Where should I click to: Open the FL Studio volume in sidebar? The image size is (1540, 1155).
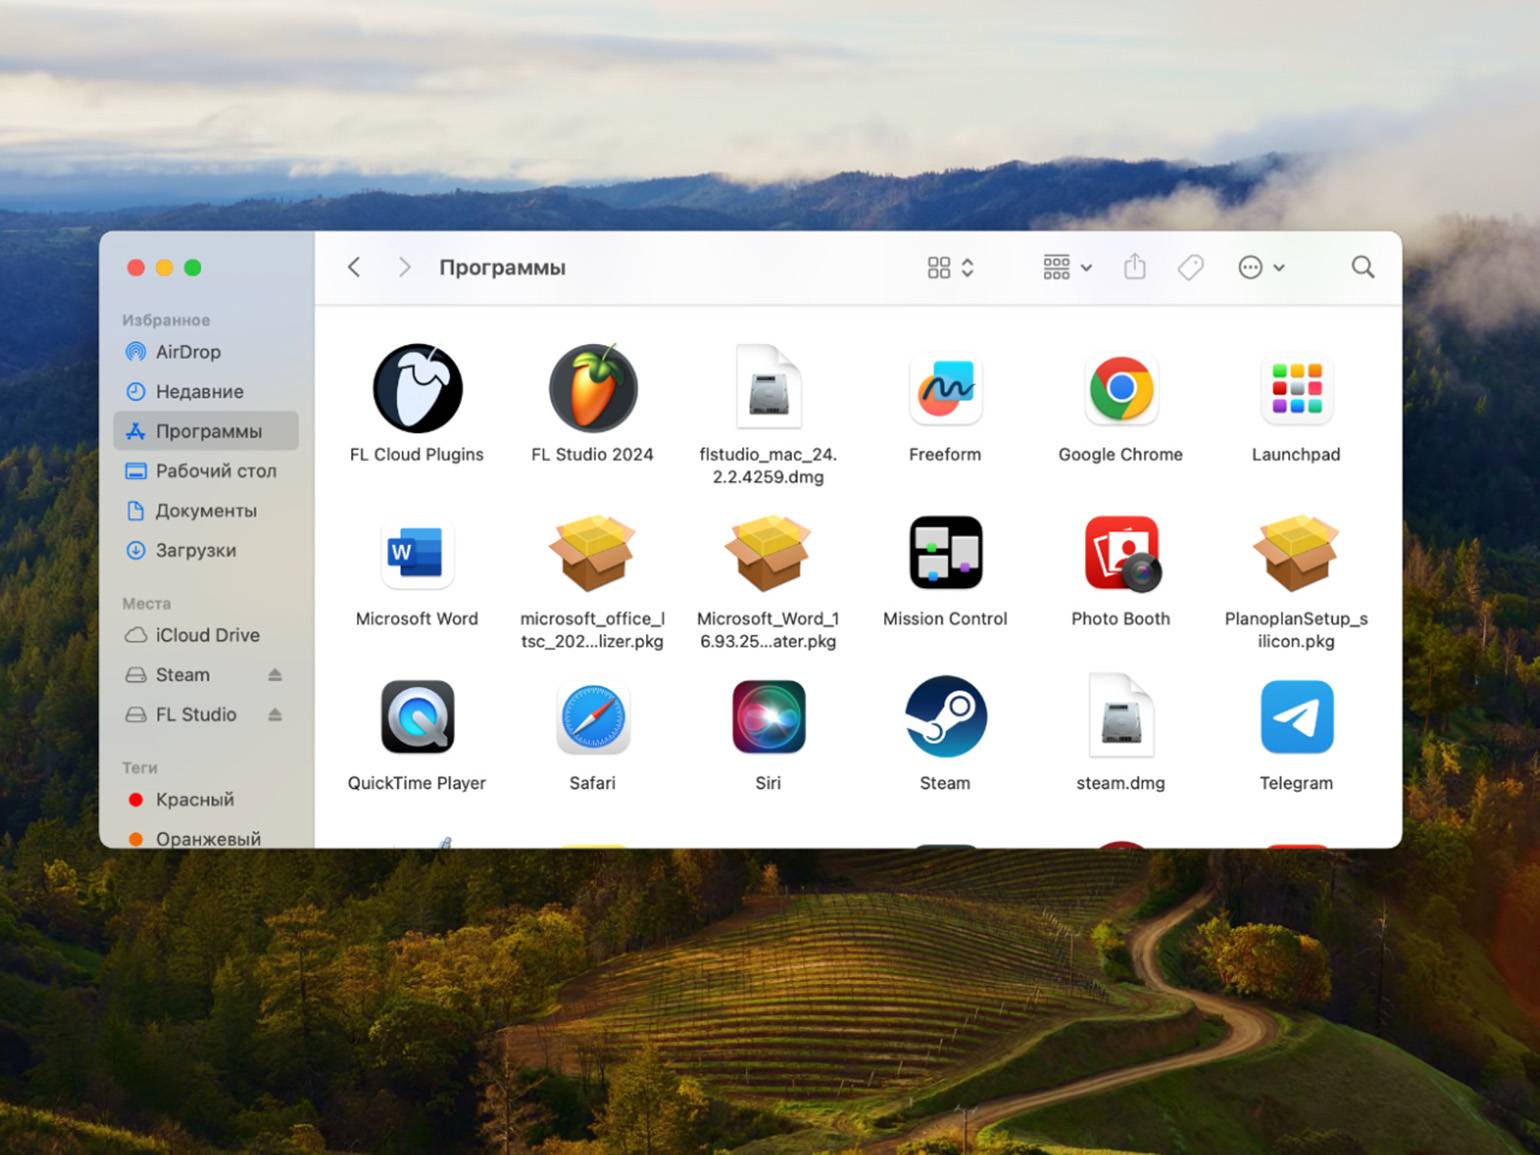(195, 715)
